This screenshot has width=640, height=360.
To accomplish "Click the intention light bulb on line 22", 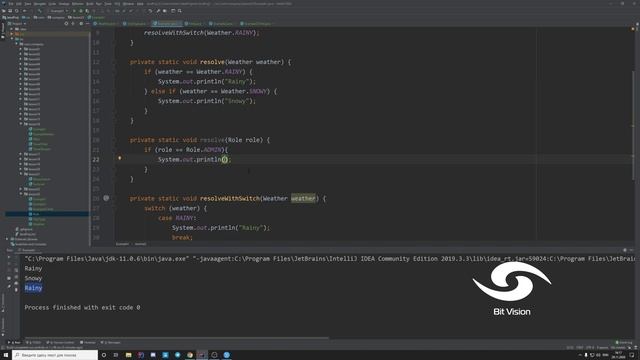I will [x=120, y=158].
